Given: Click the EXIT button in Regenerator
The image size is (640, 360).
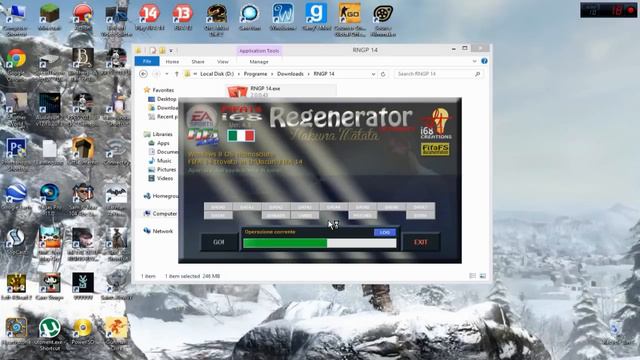Looking at the screenshot, I should click(x=420, y=242).
